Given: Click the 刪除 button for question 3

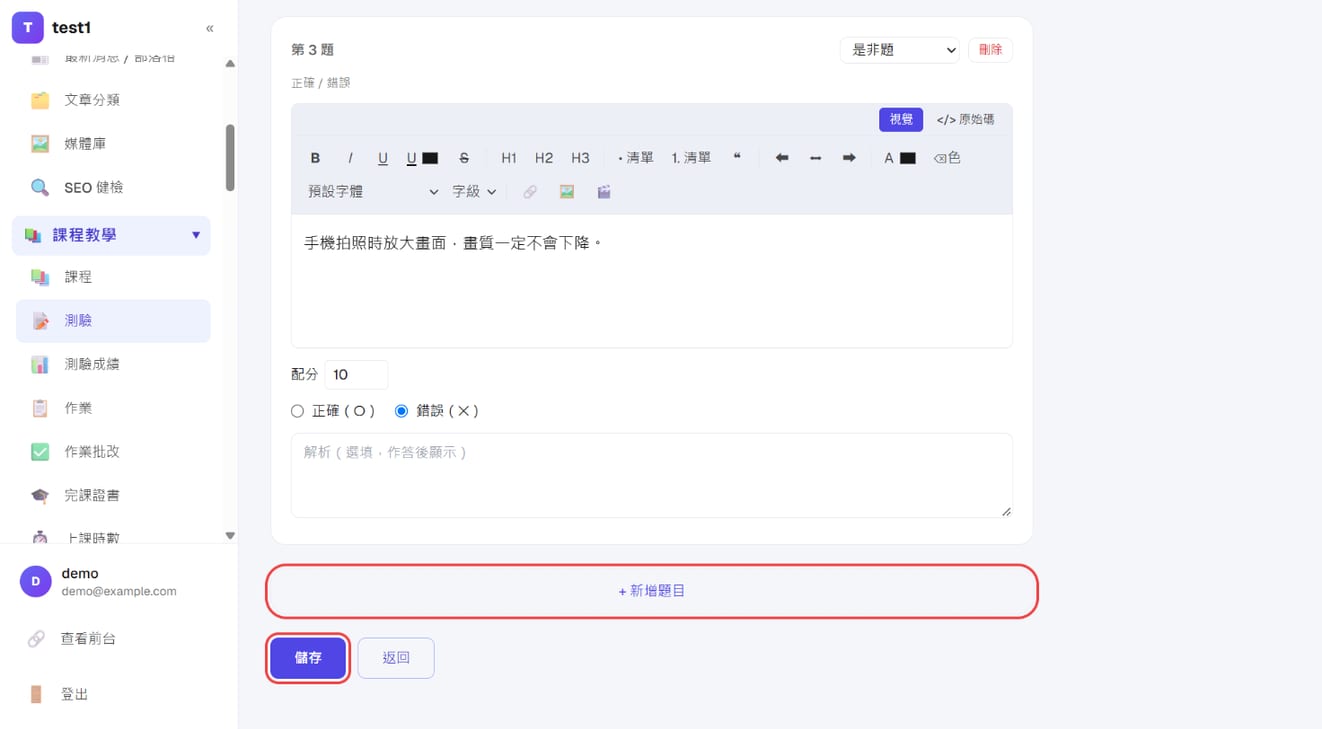Looking at the screenshot, I should coord(990,50).
